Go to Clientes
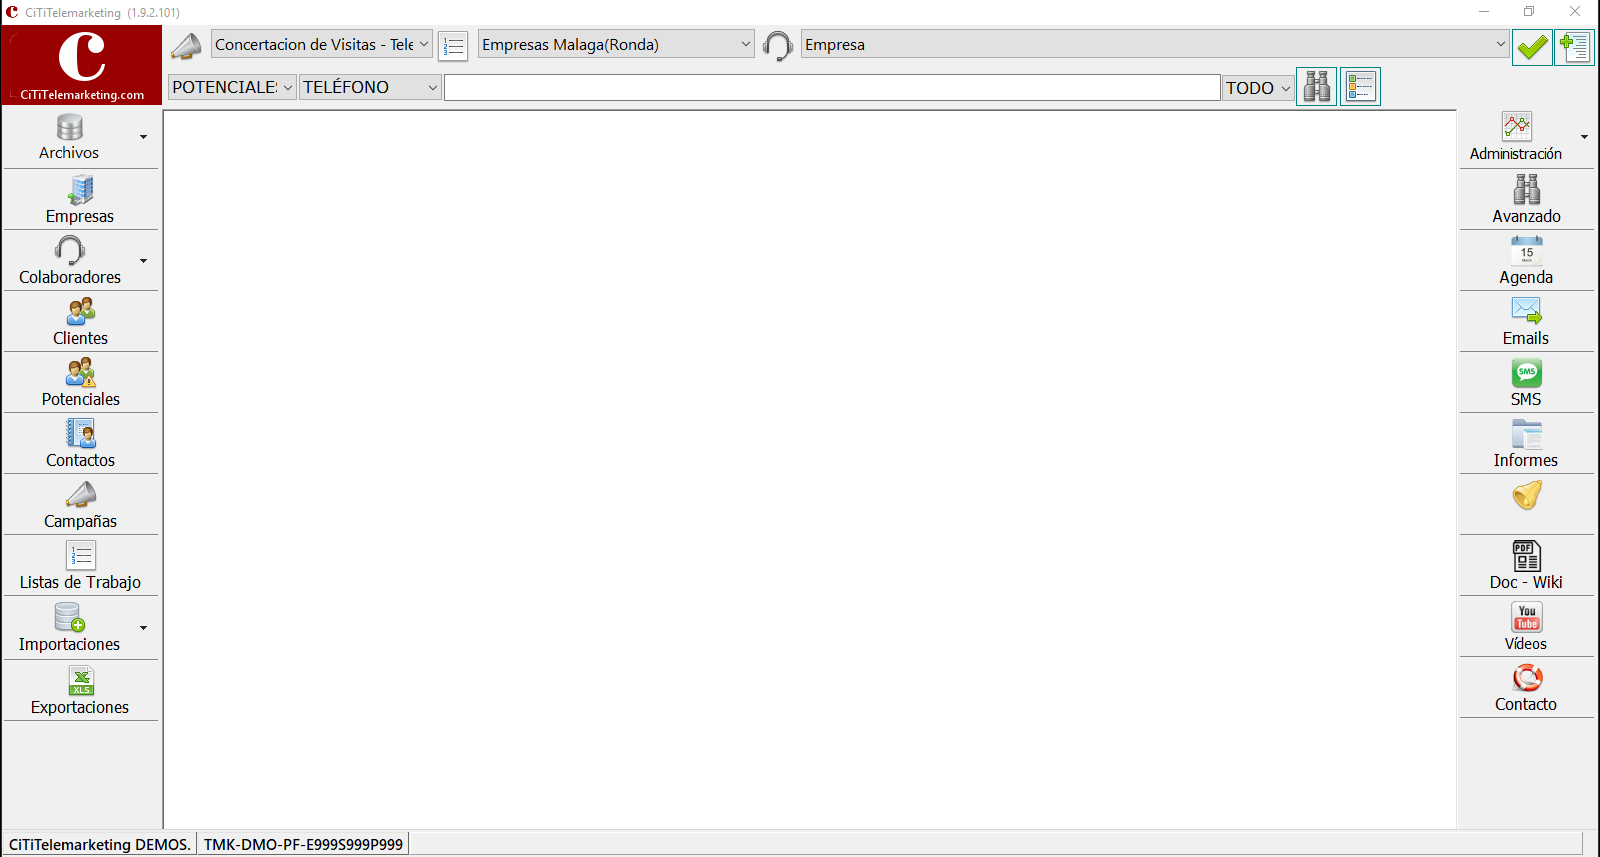The image size is (1600, 857). [x=80, y=322]
